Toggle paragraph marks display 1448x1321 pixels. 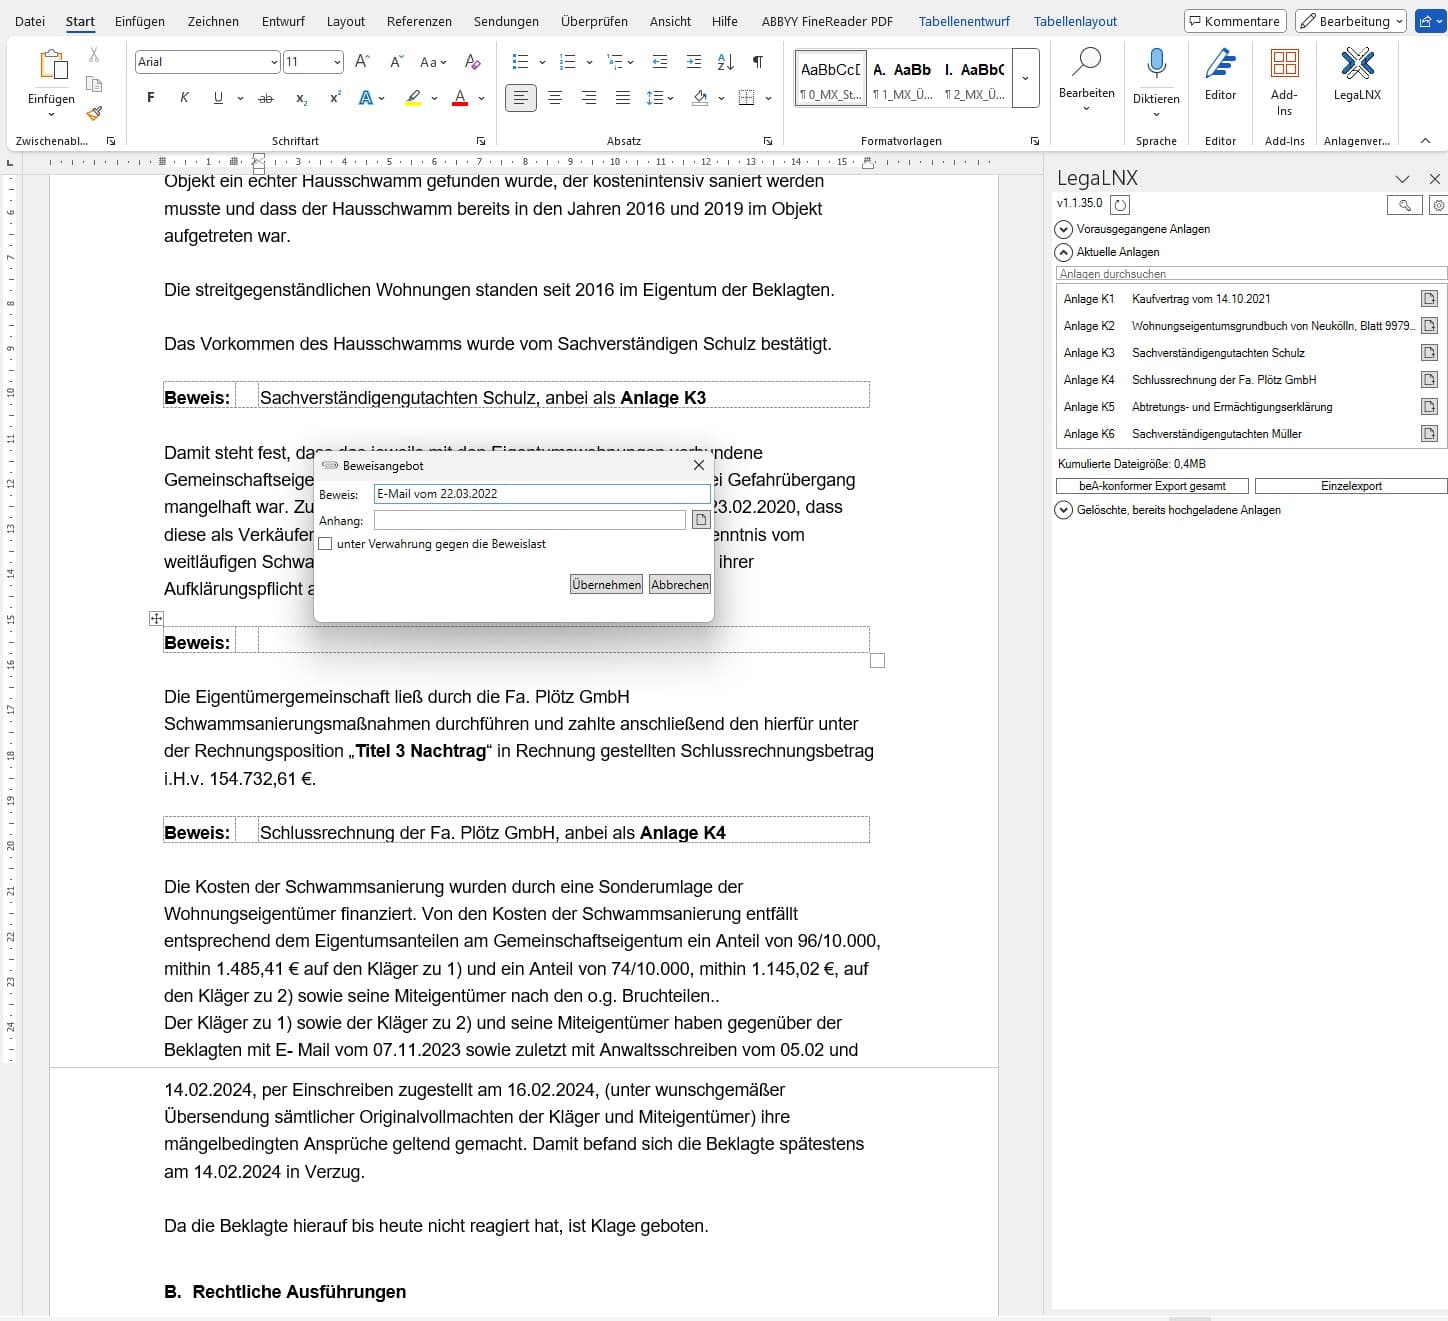tap(758, 62)
